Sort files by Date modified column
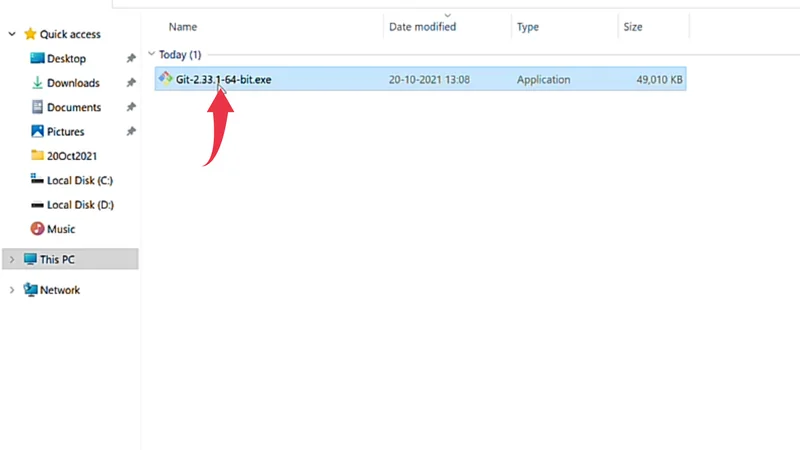 click(x=422, y=27)
